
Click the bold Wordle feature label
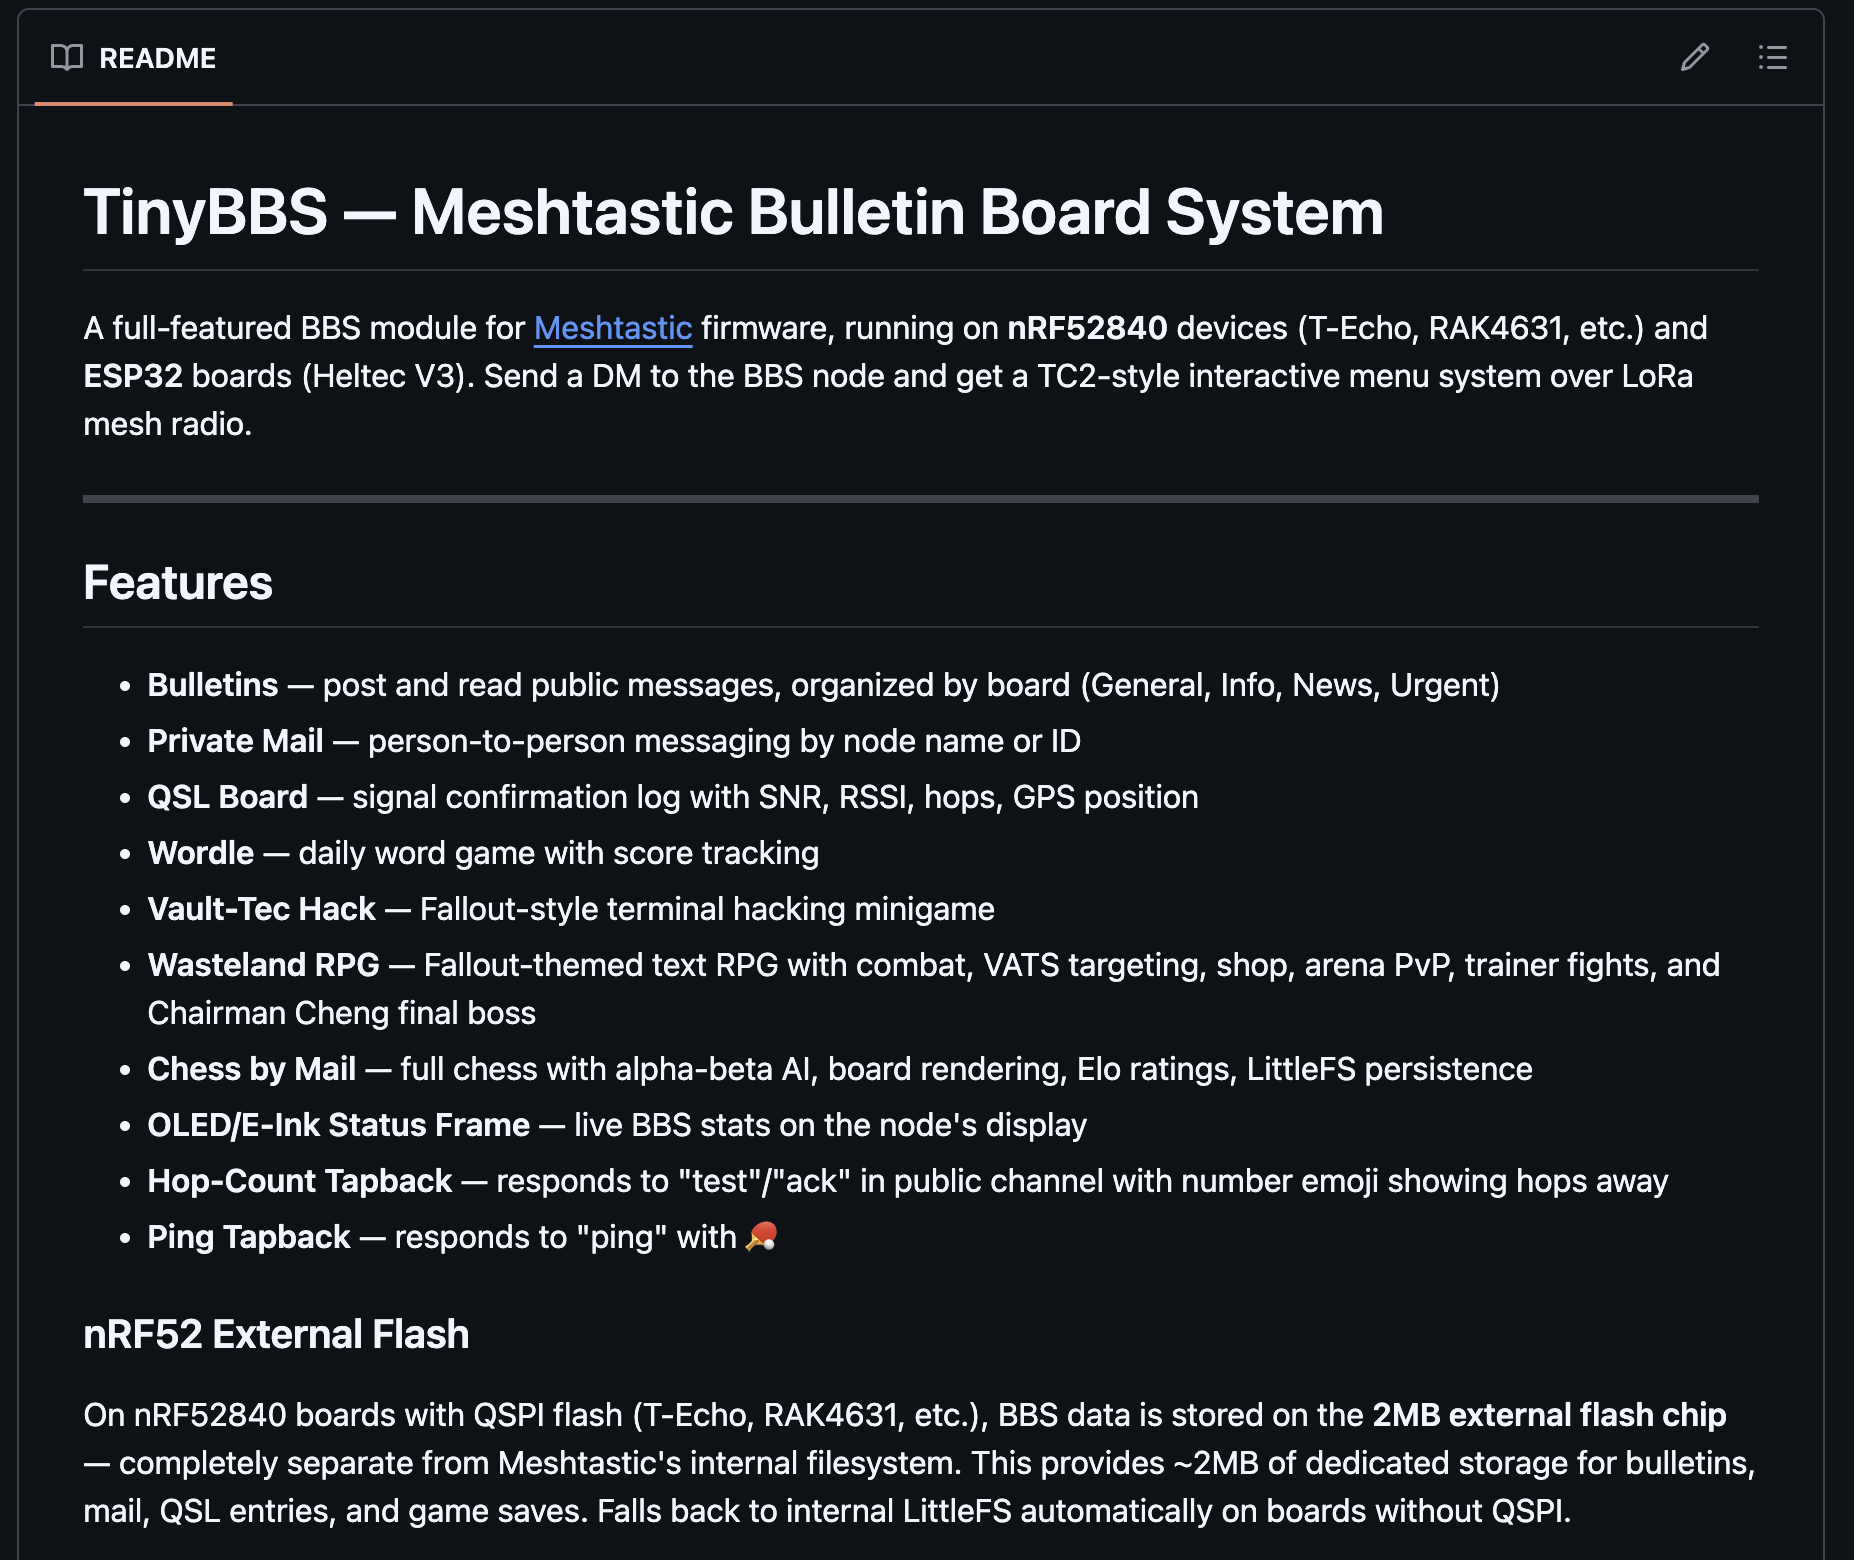[200, 853]
